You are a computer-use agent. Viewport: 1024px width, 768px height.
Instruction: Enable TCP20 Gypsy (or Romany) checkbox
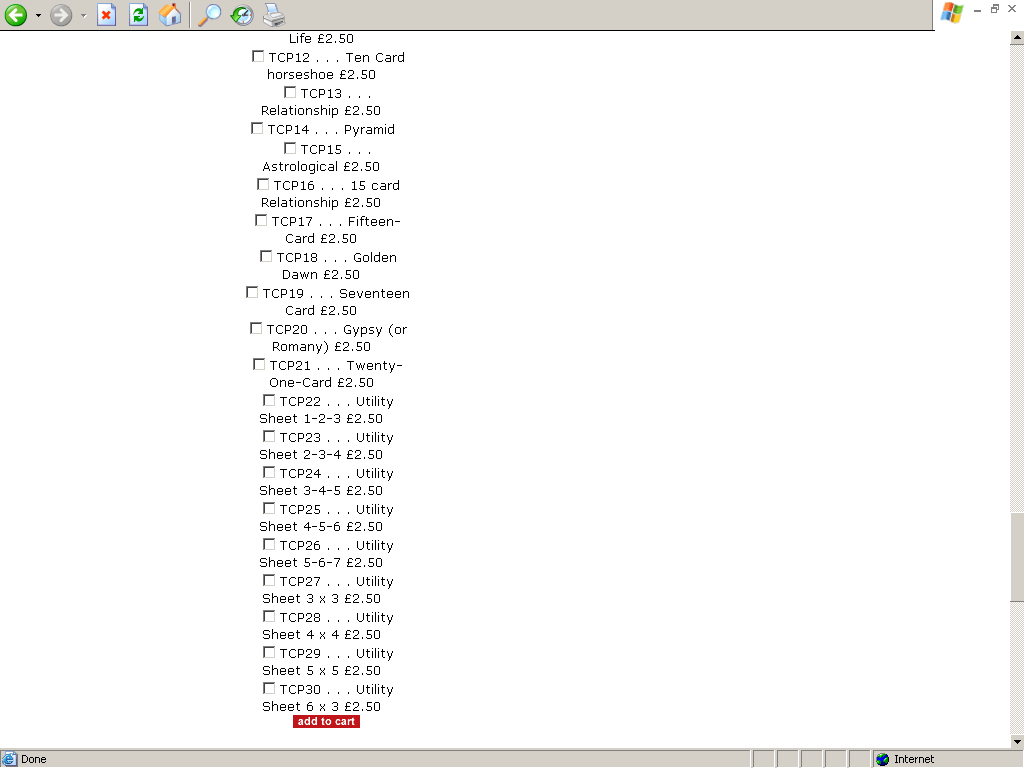tap(256, 329)
